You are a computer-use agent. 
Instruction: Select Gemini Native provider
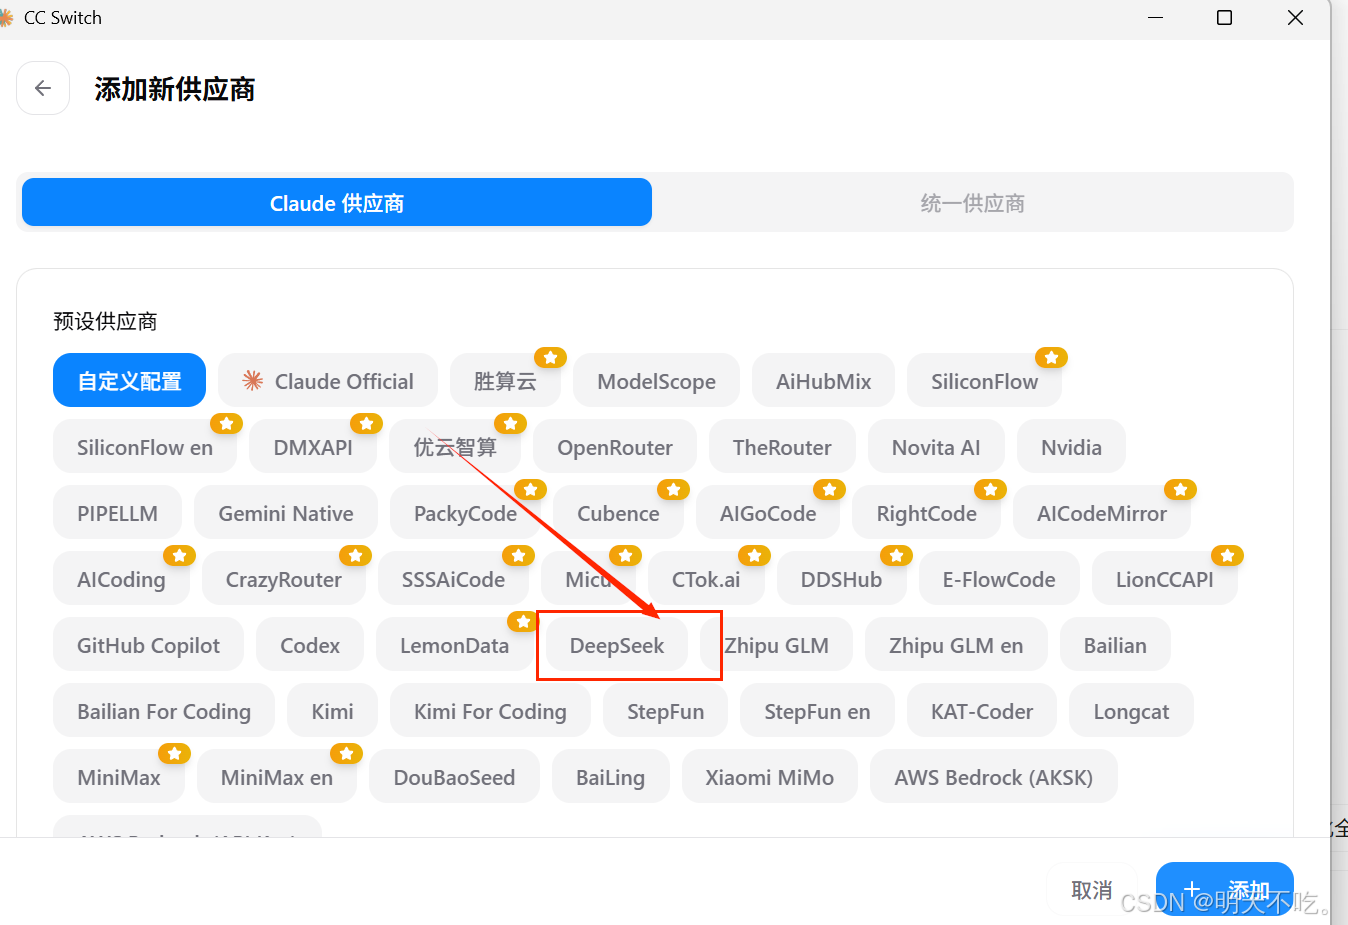point(286,513)
